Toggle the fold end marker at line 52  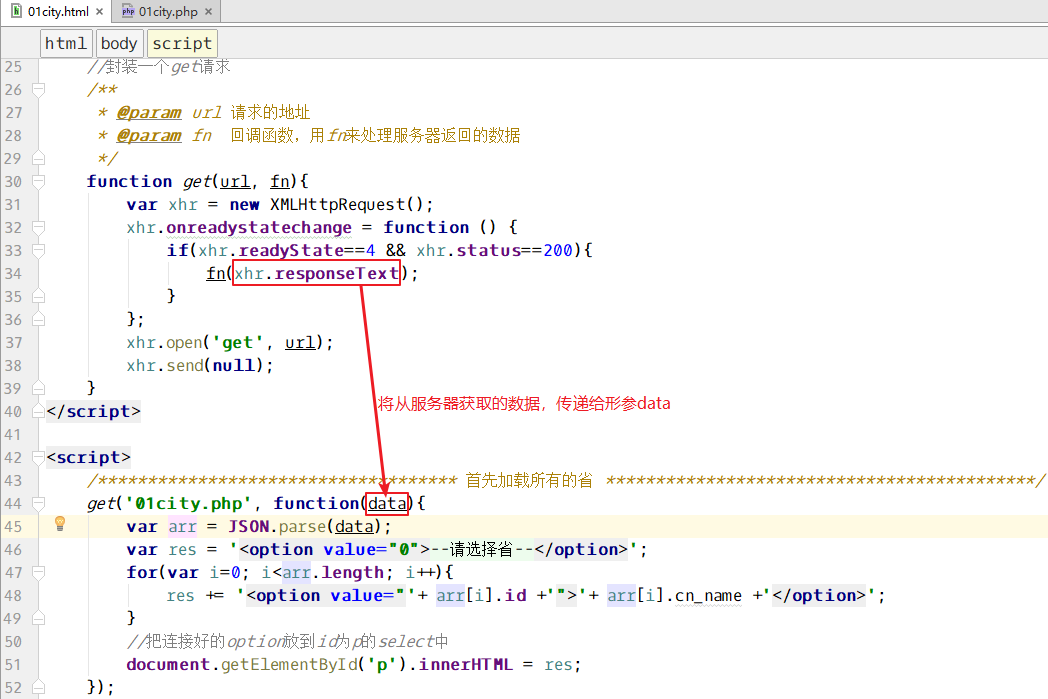[x=39, y=687]
